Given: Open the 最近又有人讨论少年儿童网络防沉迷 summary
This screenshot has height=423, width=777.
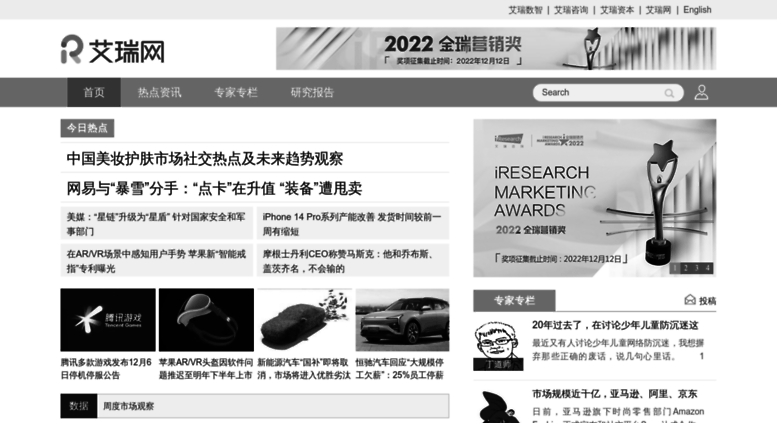Looking at the screenshot, I should point(618,350).
